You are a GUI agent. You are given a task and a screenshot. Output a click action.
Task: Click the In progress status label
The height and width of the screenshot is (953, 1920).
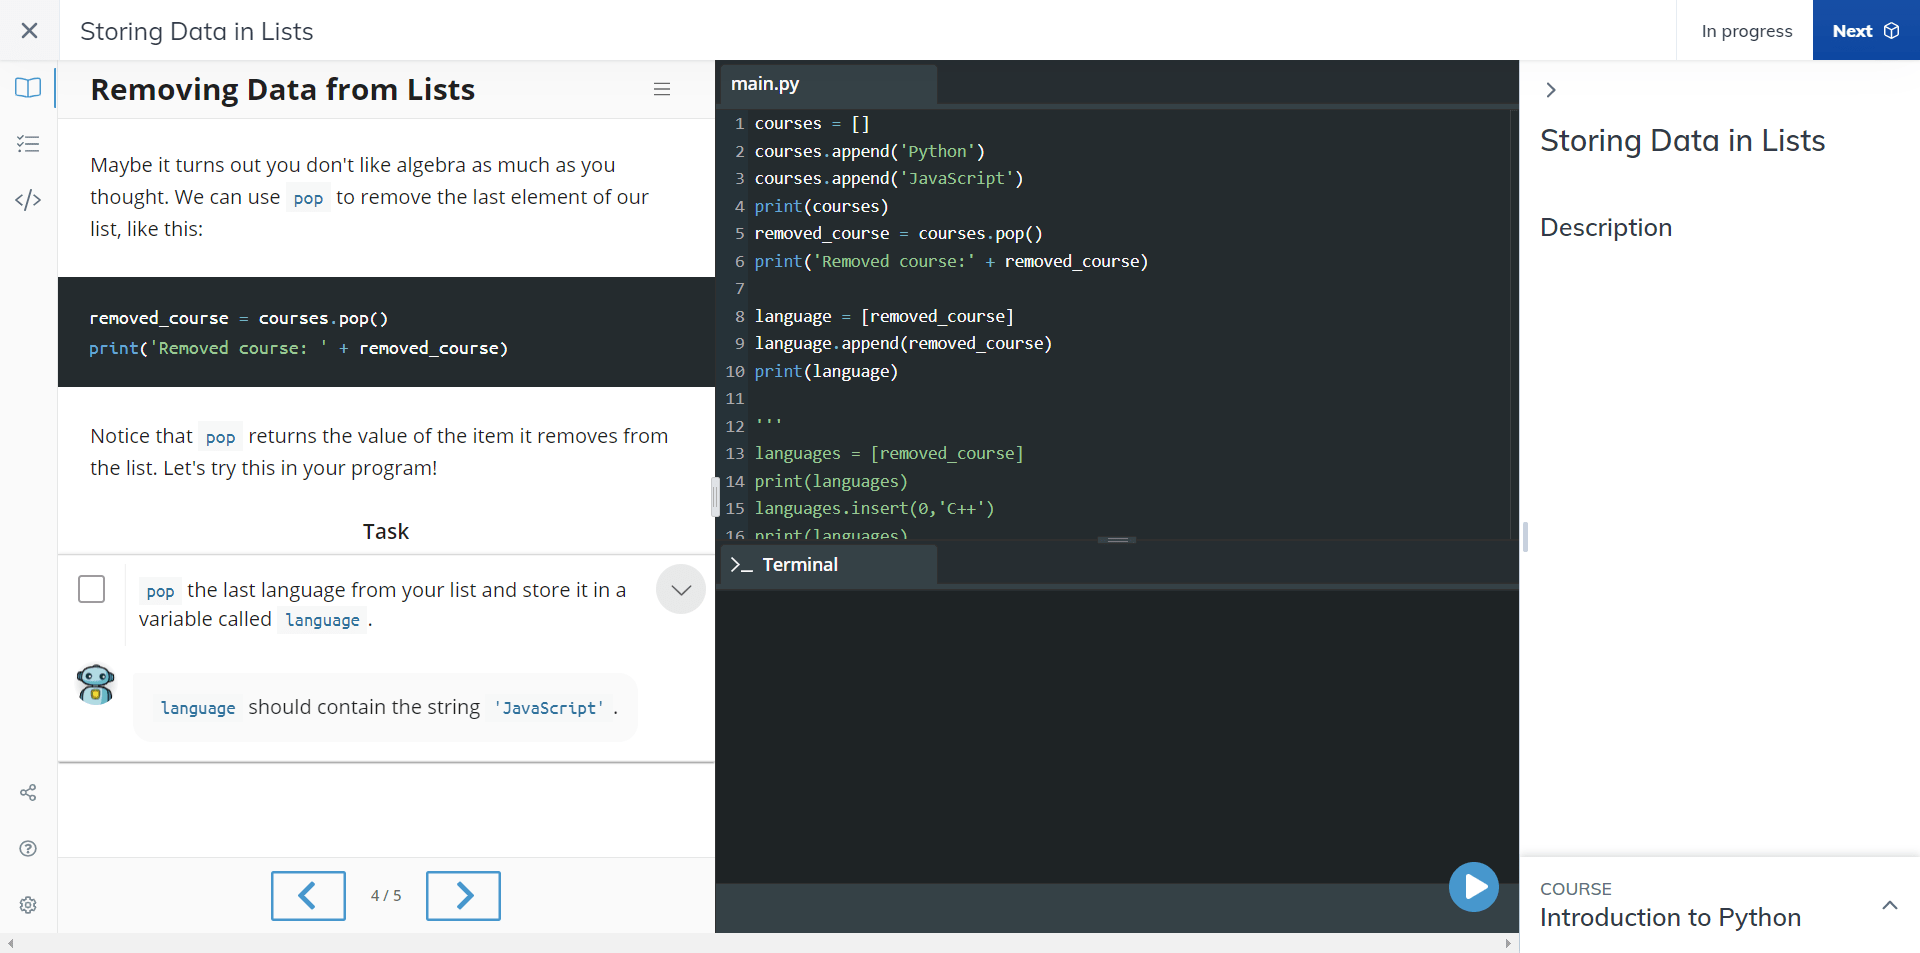pyautogui.click(x=1747, y=31)
